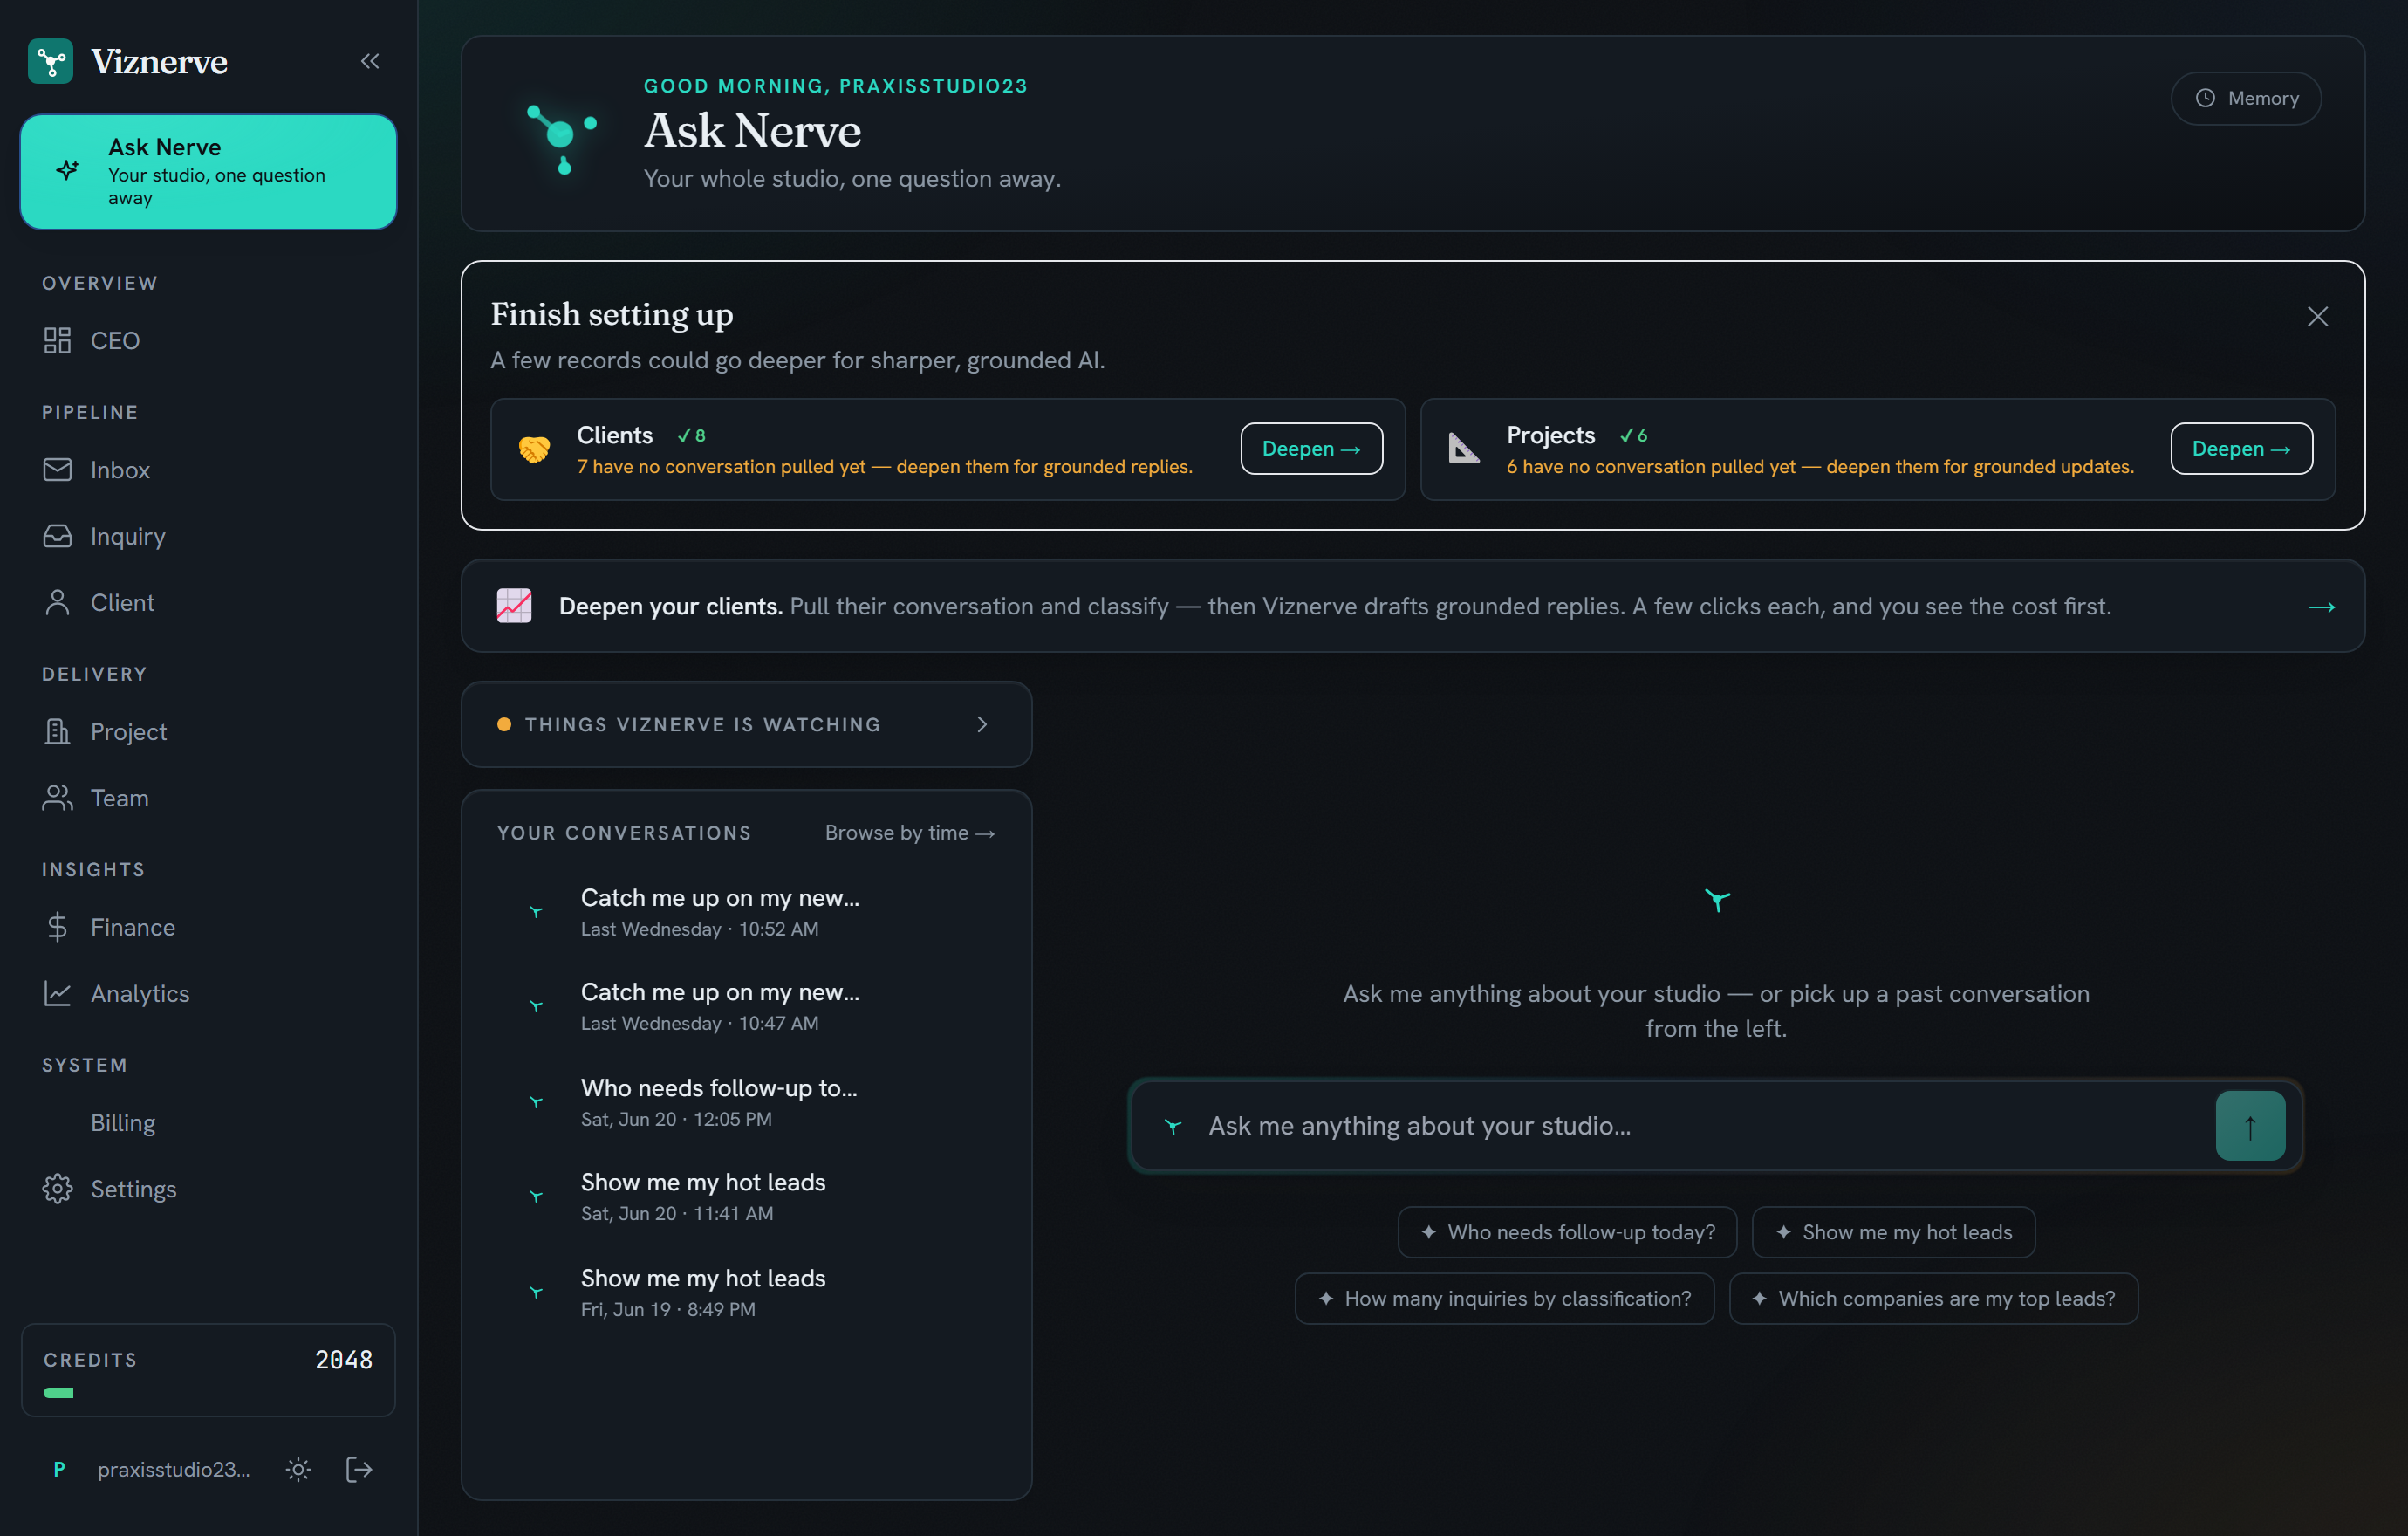Open conversation from Last Wednesday 10:52 AM

746,911
